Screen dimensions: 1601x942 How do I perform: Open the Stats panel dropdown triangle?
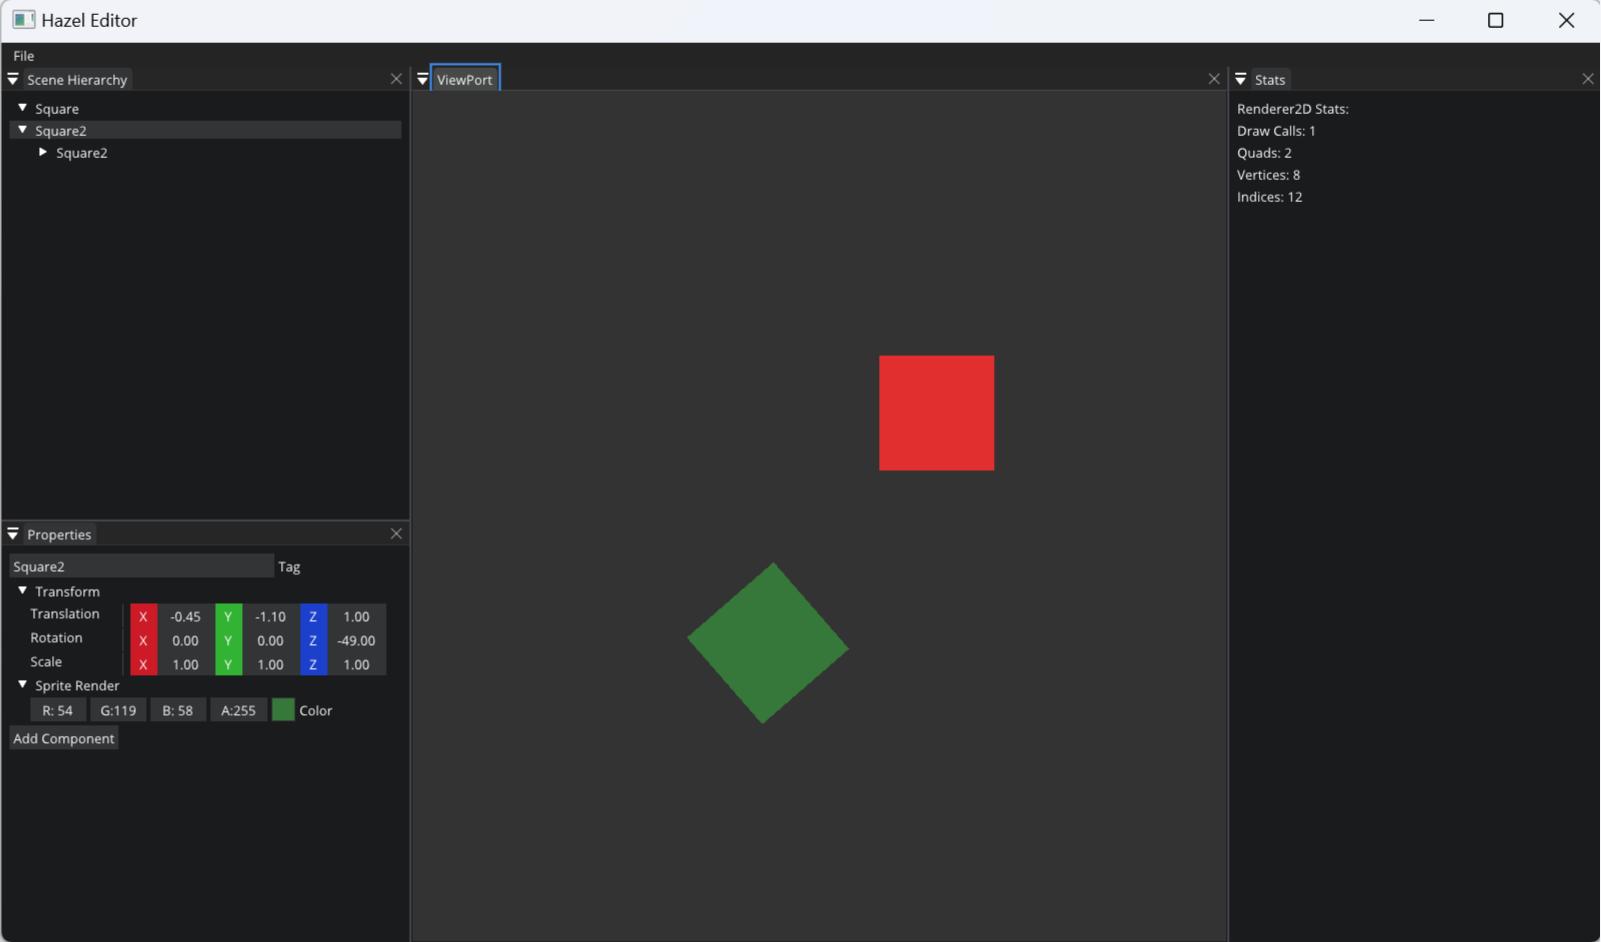click(x=1241, y=79)
